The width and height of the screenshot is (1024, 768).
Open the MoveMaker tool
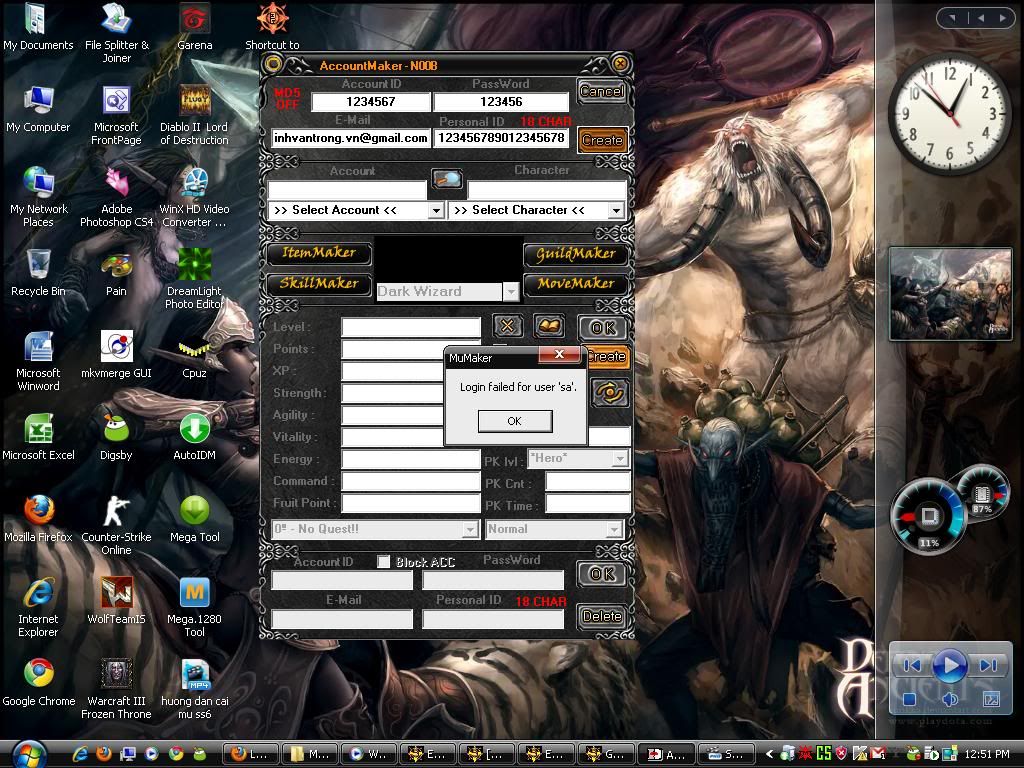(575, 283)
